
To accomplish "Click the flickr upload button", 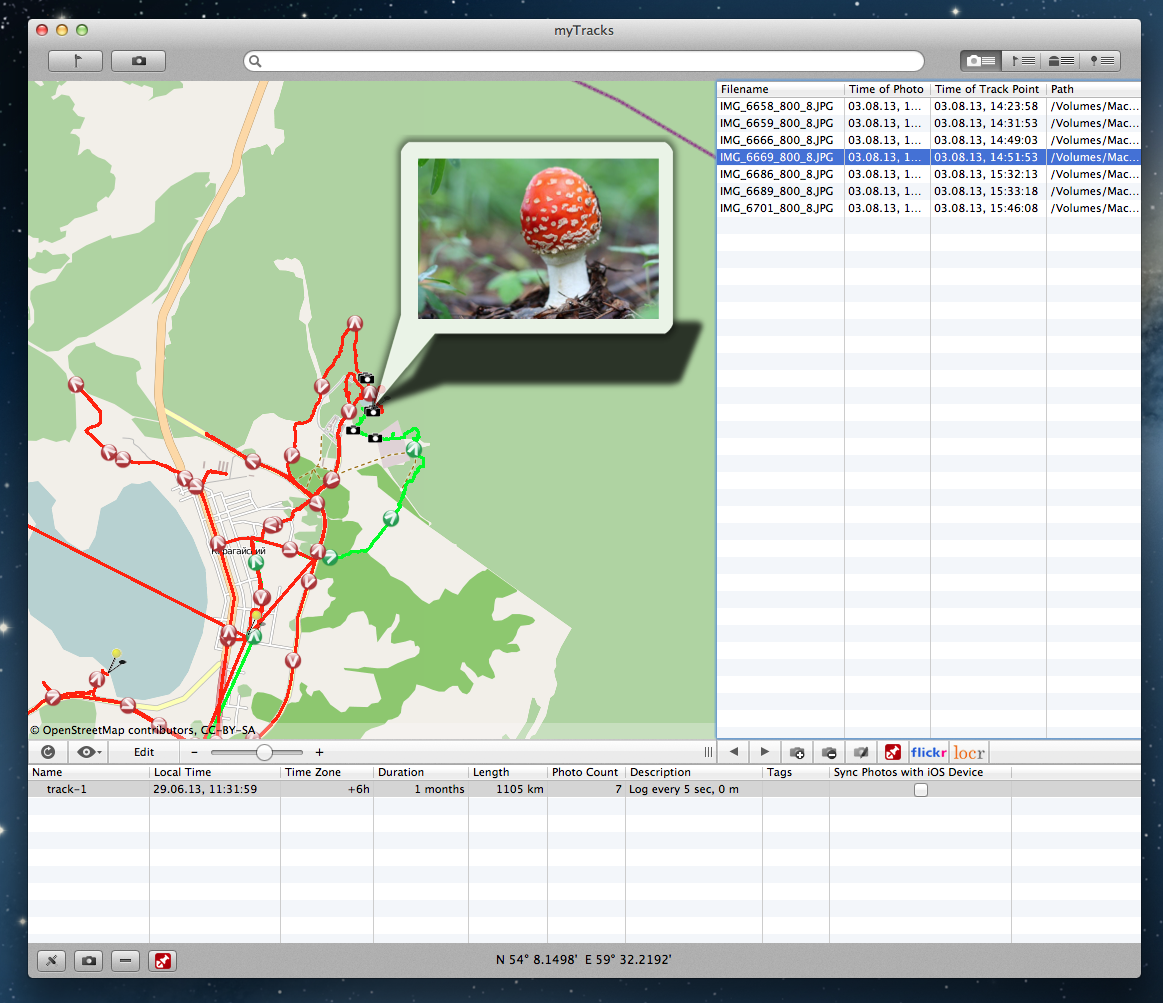I will pos(928,752).
